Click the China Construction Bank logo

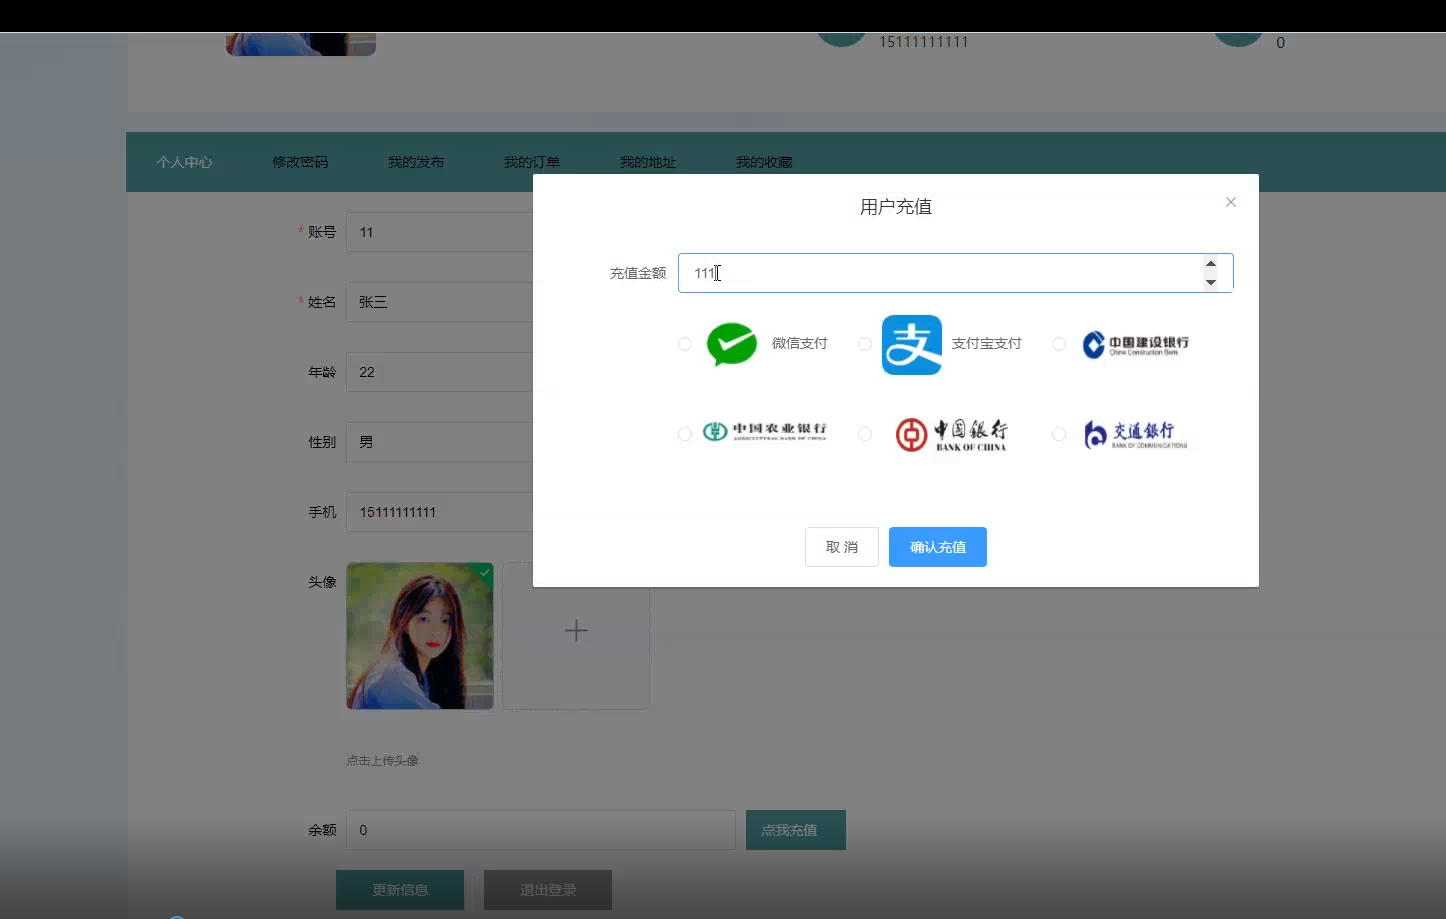pyautogui.click(x=1134, y=344)
